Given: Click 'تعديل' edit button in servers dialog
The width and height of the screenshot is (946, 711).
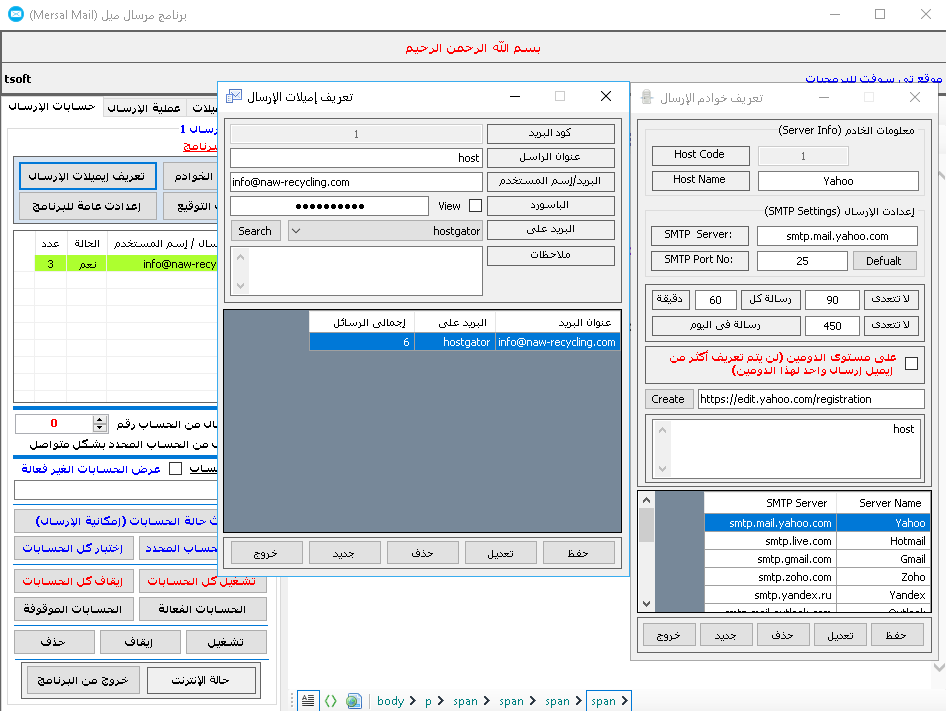Looking at the screenshot, I should 840,635.
